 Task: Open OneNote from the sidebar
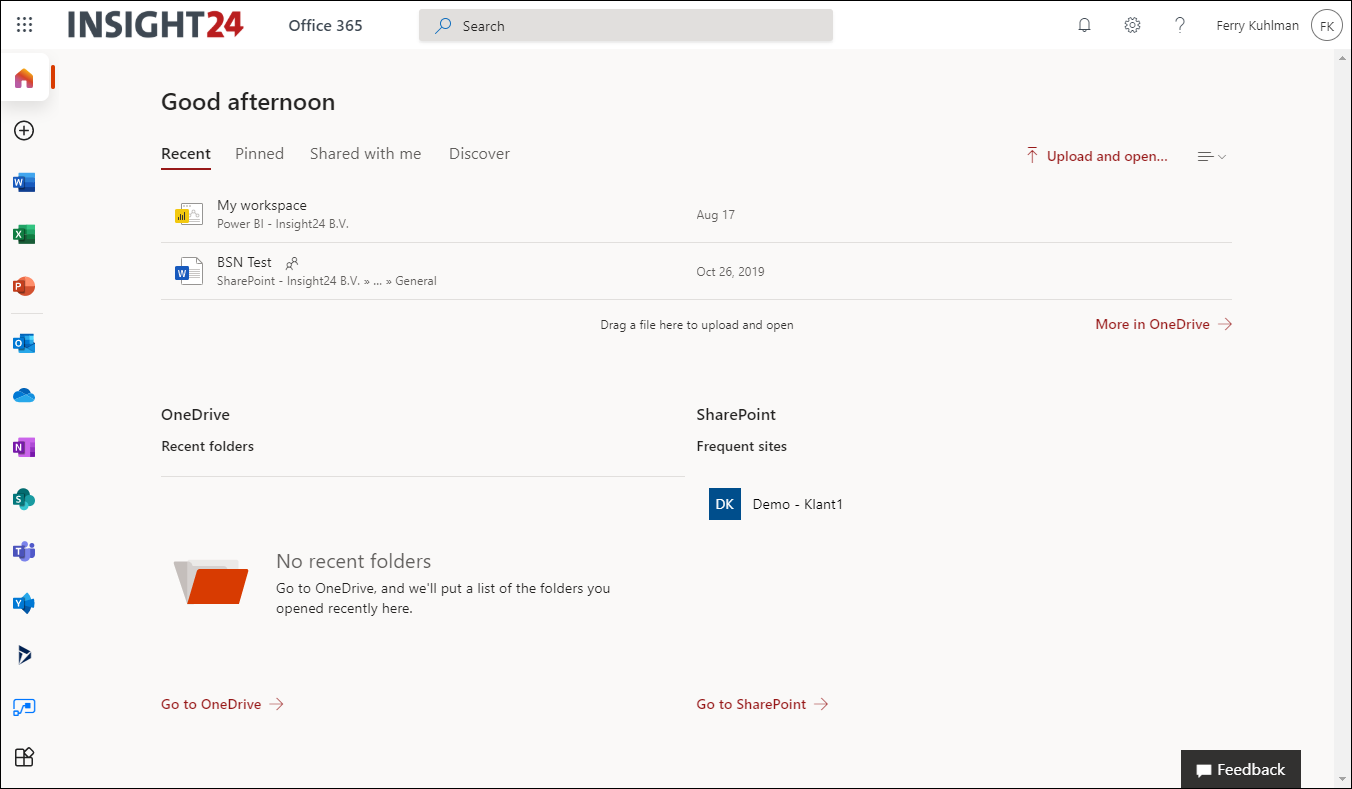tap(25, 447)
